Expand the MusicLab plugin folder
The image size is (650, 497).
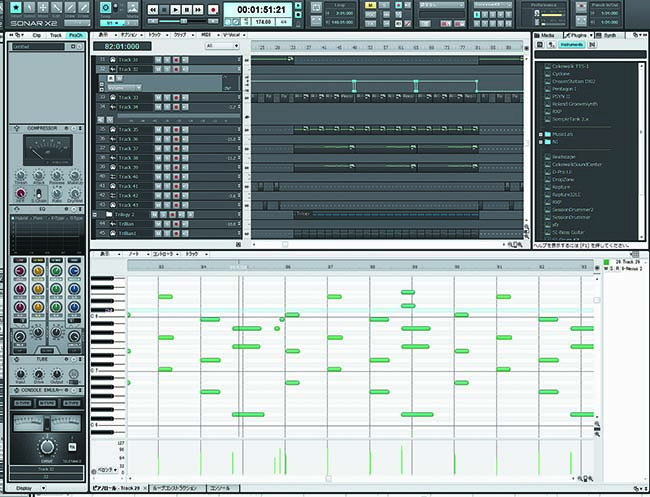point(541,135)
